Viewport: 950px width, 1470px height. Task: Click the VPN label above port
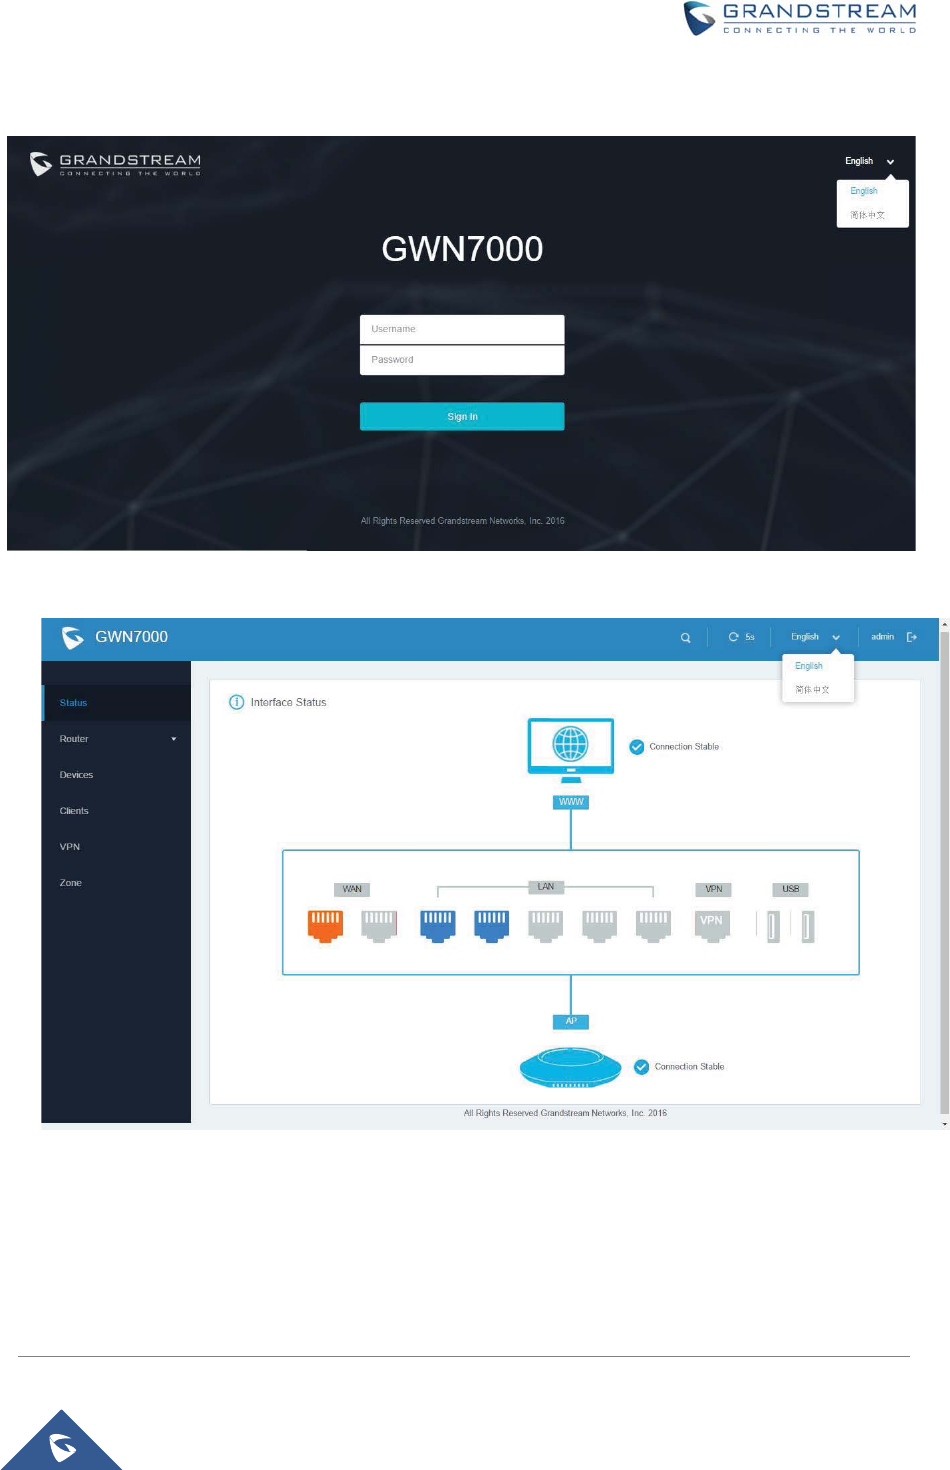714,889
